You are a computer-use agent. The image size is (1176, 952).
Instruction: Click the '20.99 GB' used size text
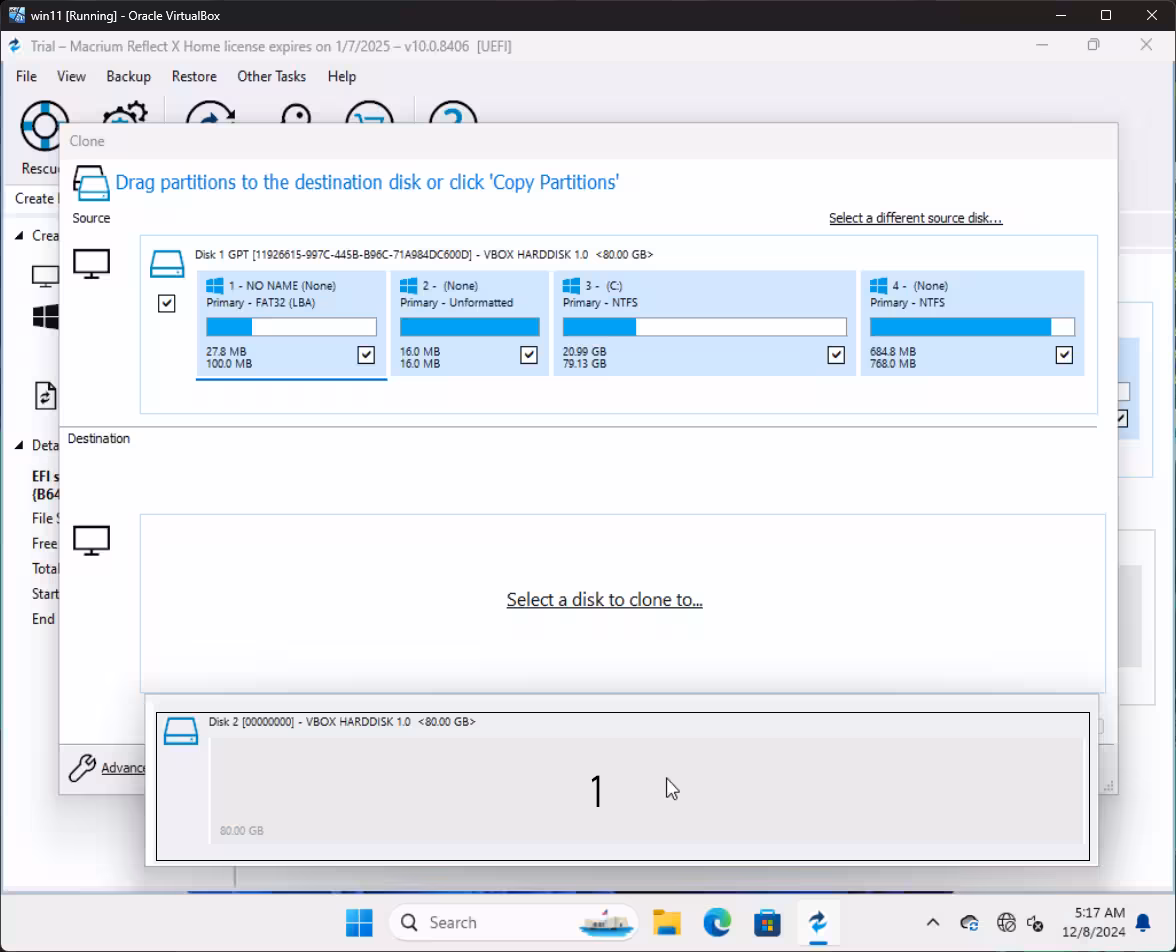pyautogui.click(x=584, y=352)
